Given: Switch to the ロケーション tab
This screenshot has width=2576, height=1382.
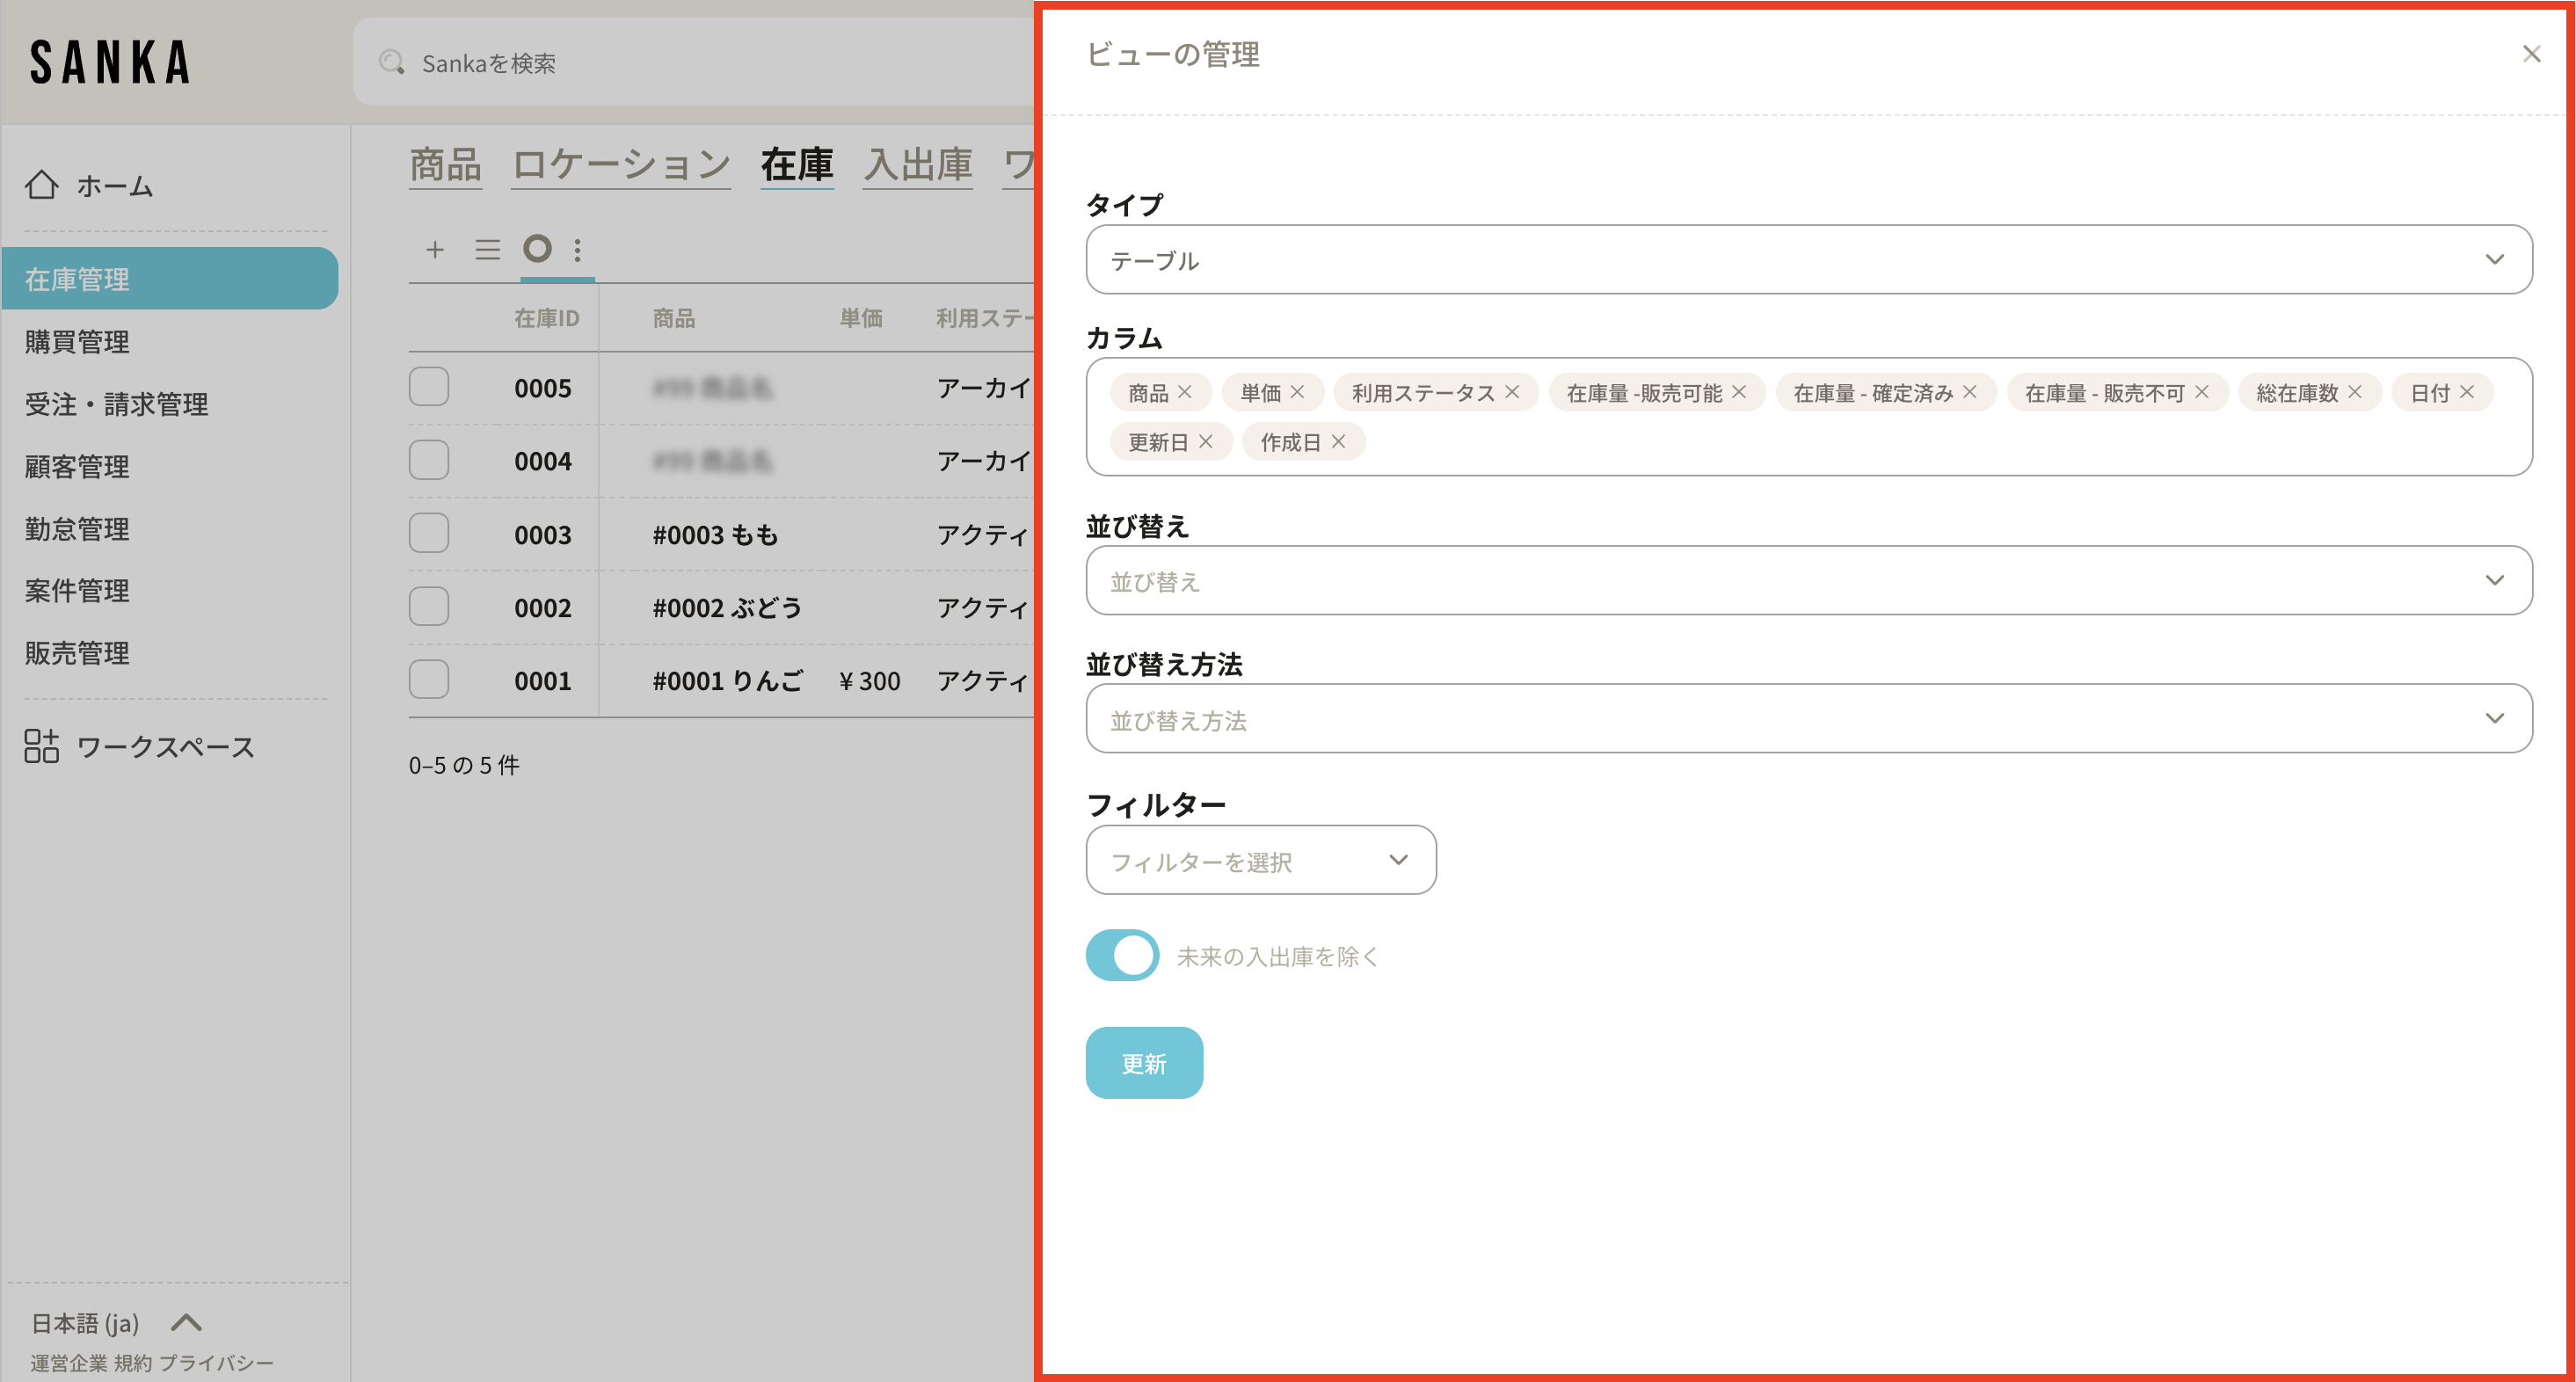Looking at the screenshot, I should tap(621, 165).
